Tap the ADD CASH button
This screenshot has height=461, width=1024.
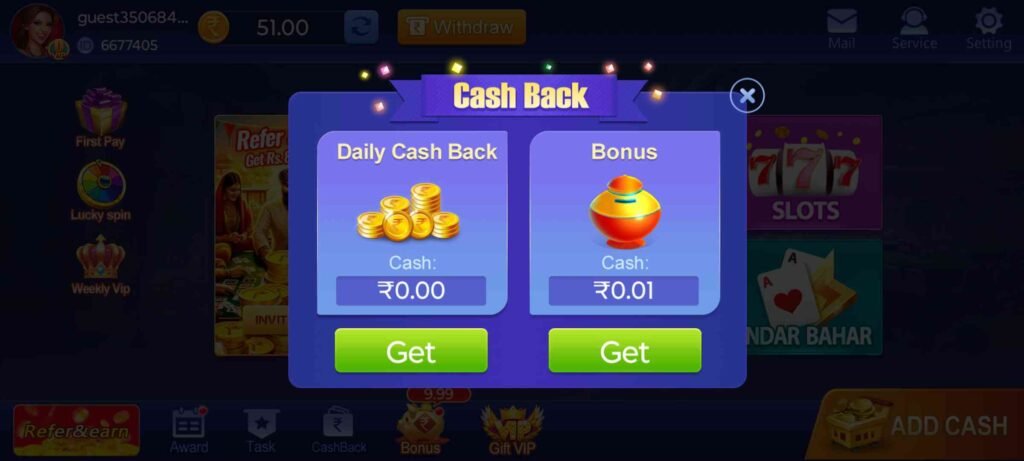point(914,426)
